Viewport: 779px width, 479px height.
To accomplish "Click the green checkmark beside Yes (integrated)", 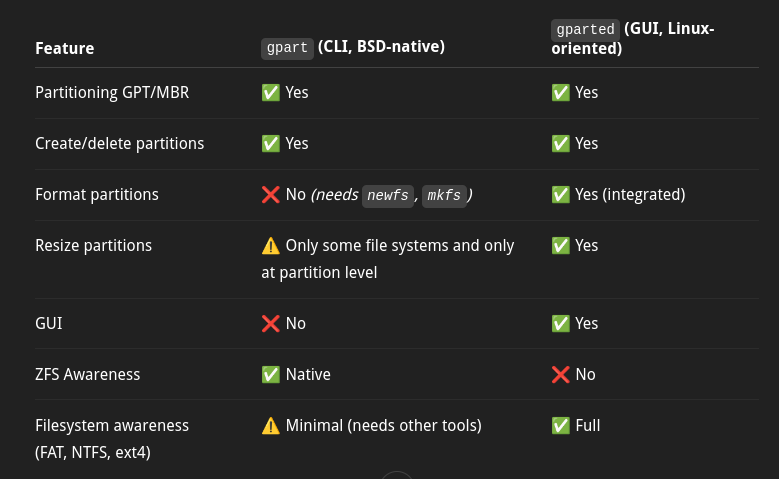I will point(560,195).
